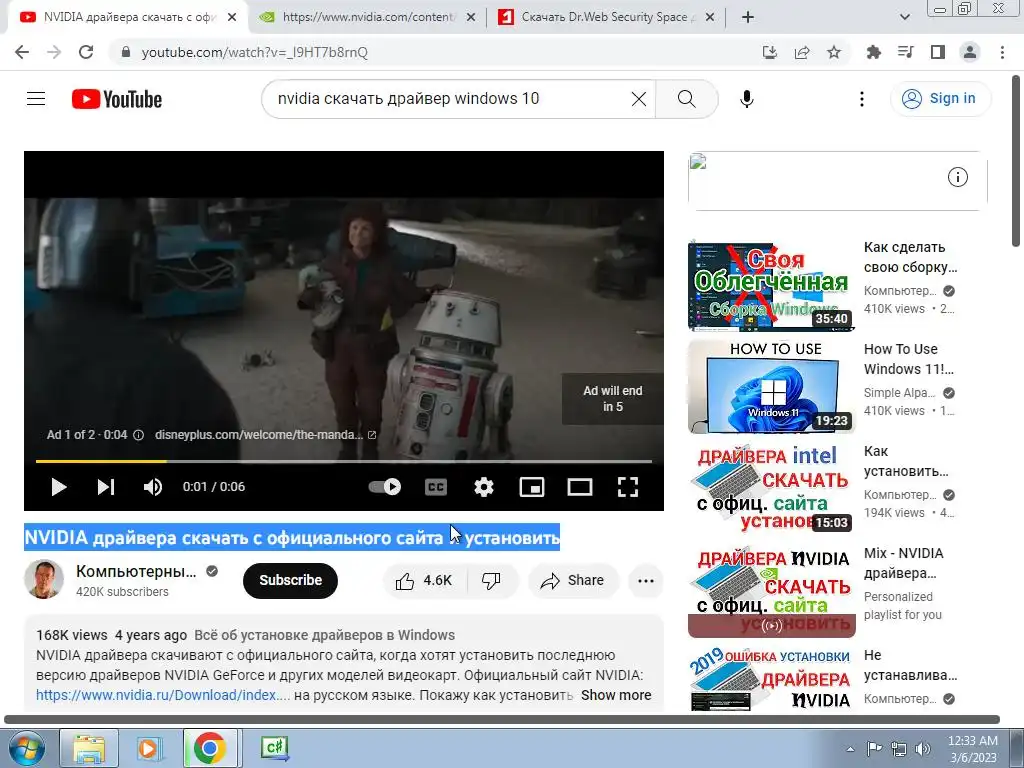Image resolution: width=1024 pixels, height=768 pixels.
Task: Open channel name Компьютерны… link
Action: (x=136, y=571)
